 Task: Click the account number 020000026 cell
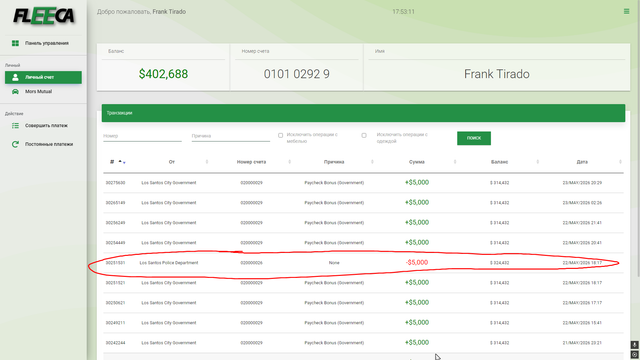pos(251,263)
